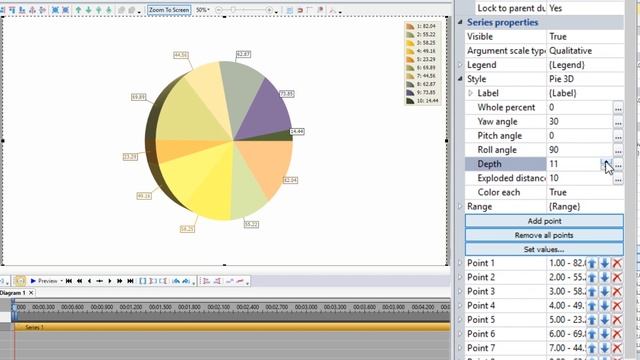Image resolution: width=640 pixels, height=360 pixels.
Task: Click the fast-forward double-arrow icon
Action: (120, 281)
